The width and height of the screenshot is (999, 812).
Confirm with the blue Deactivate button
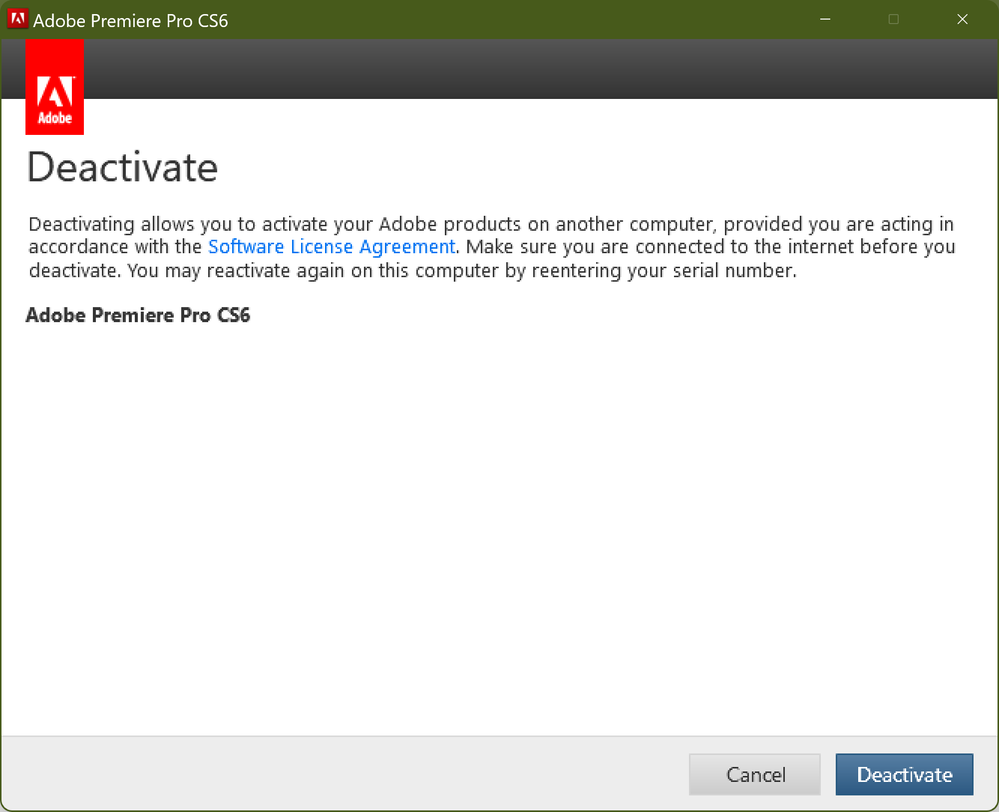pos(904,774)
